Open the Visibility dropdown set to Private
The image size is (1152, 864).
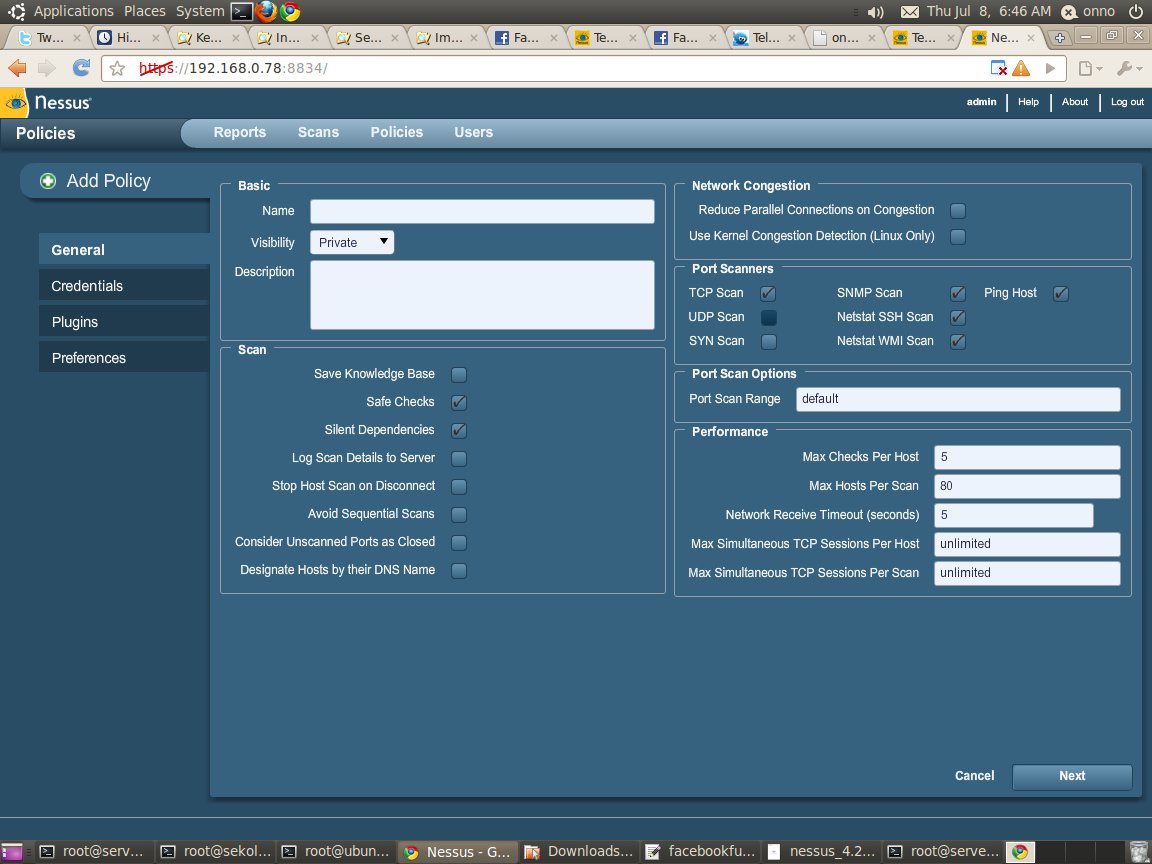tap(352, 242)
